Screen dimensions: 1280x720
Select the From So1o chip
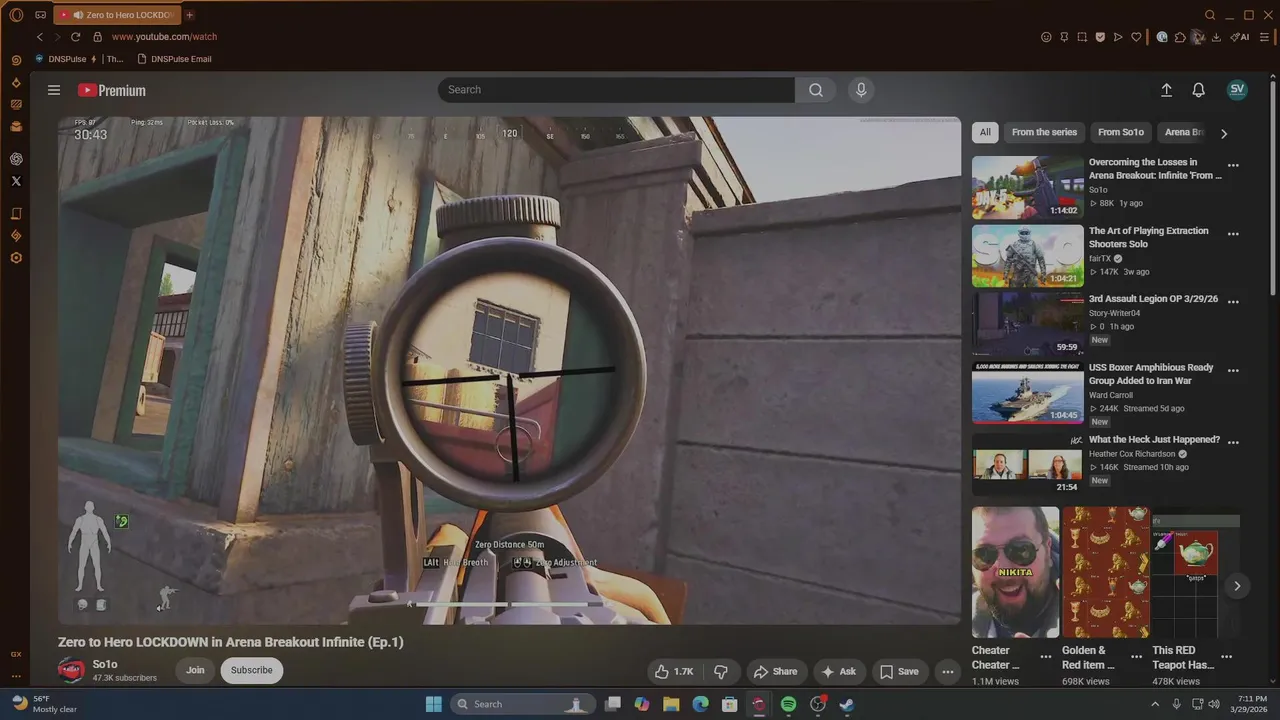click(x=1120, y=132)
